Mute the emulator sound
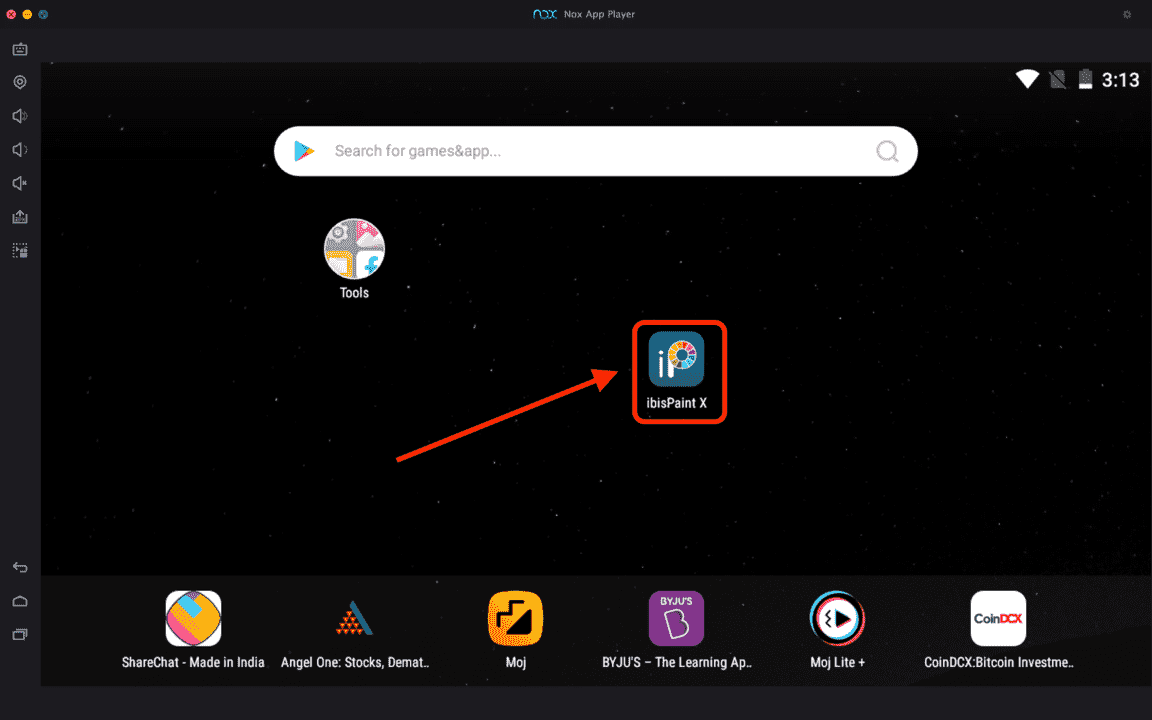Viewport: 1152px width, 720px height. pyautogui.click(x=19, y=183)
